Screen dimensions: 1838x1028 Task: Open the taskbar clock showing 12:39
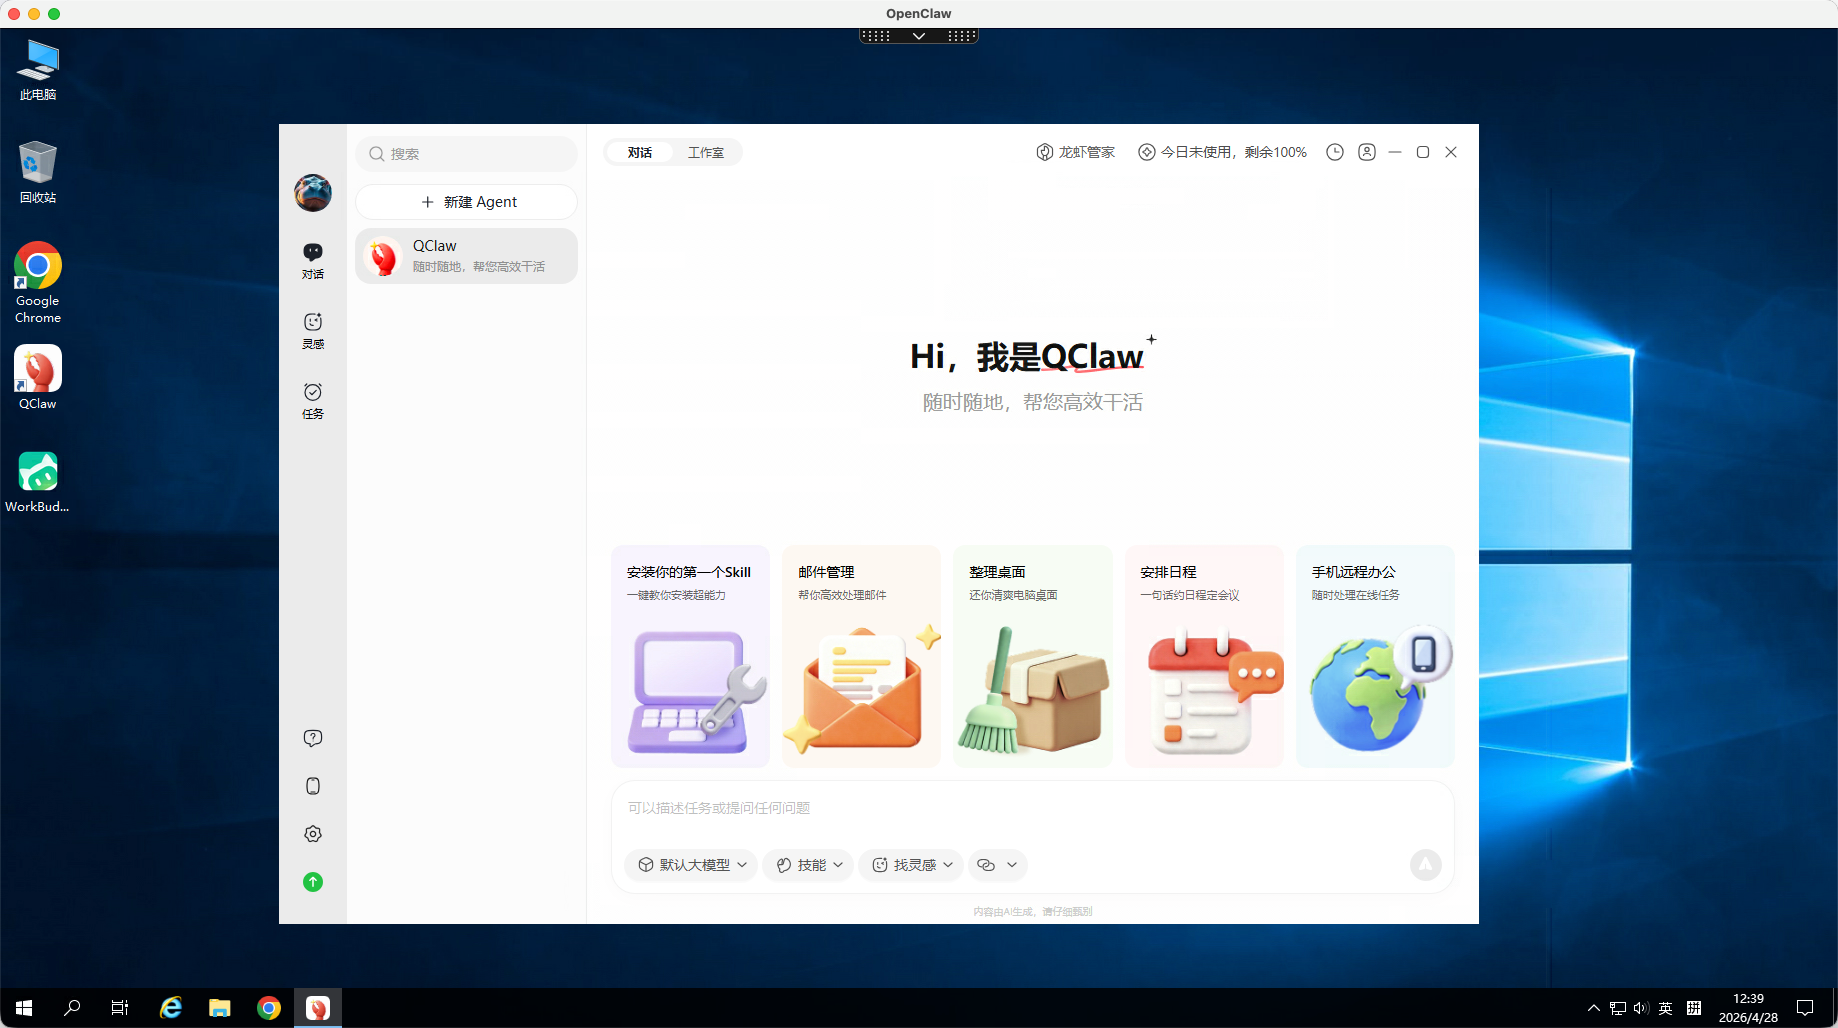click(x=1748, y=1008)
